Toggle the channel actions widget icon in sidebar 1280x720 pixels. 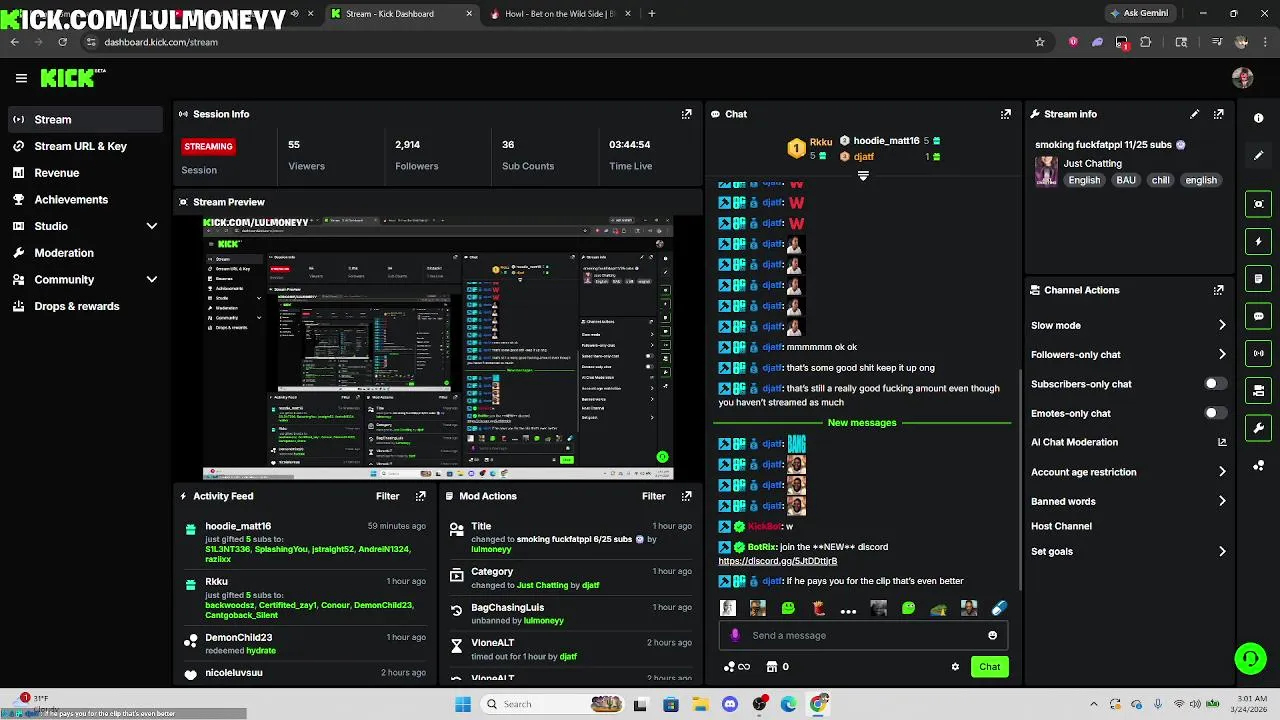coord(1258,390)
